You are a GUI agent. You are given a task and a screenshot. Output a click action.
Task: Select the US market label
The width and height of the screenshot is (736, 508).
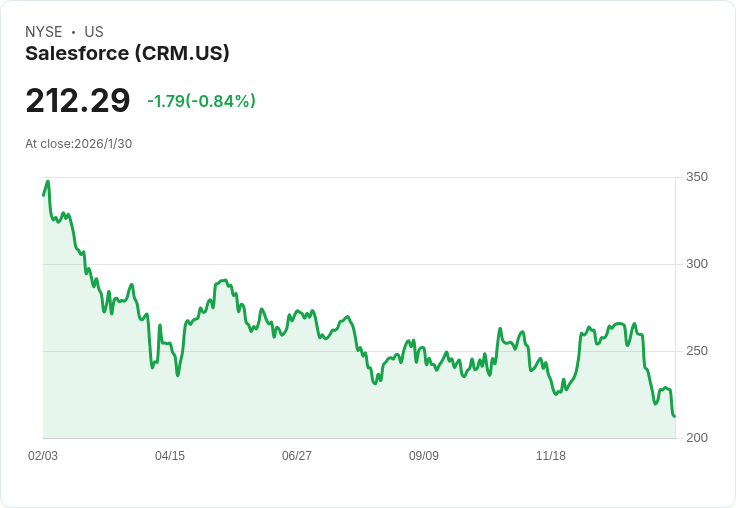pos(94,32)
